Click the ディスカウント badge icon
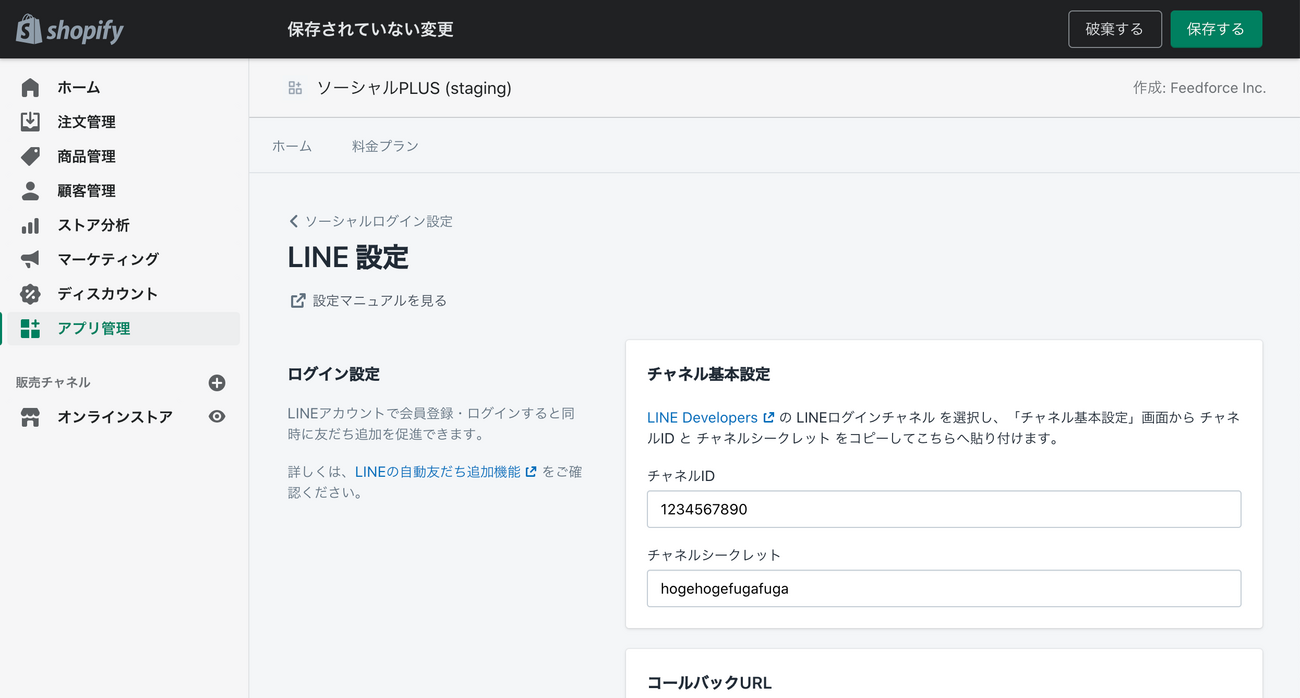The height and width of the screenshot is (698, 1300). [x=30, y=294]
